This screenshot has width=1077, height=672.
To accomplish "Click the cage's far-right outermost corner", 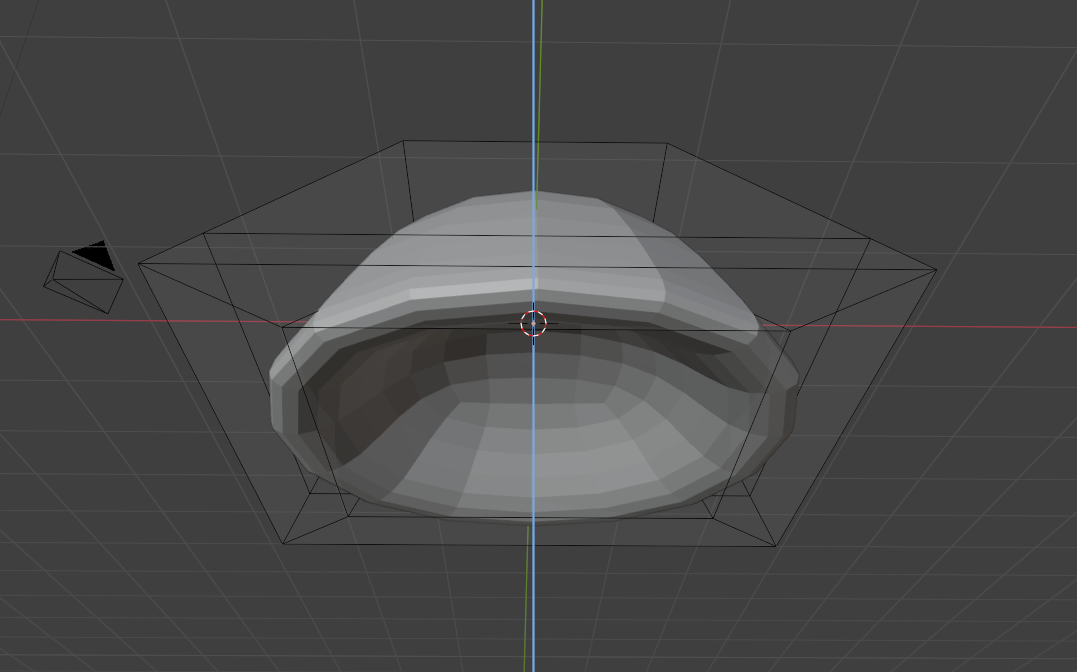I will [936, 269].
